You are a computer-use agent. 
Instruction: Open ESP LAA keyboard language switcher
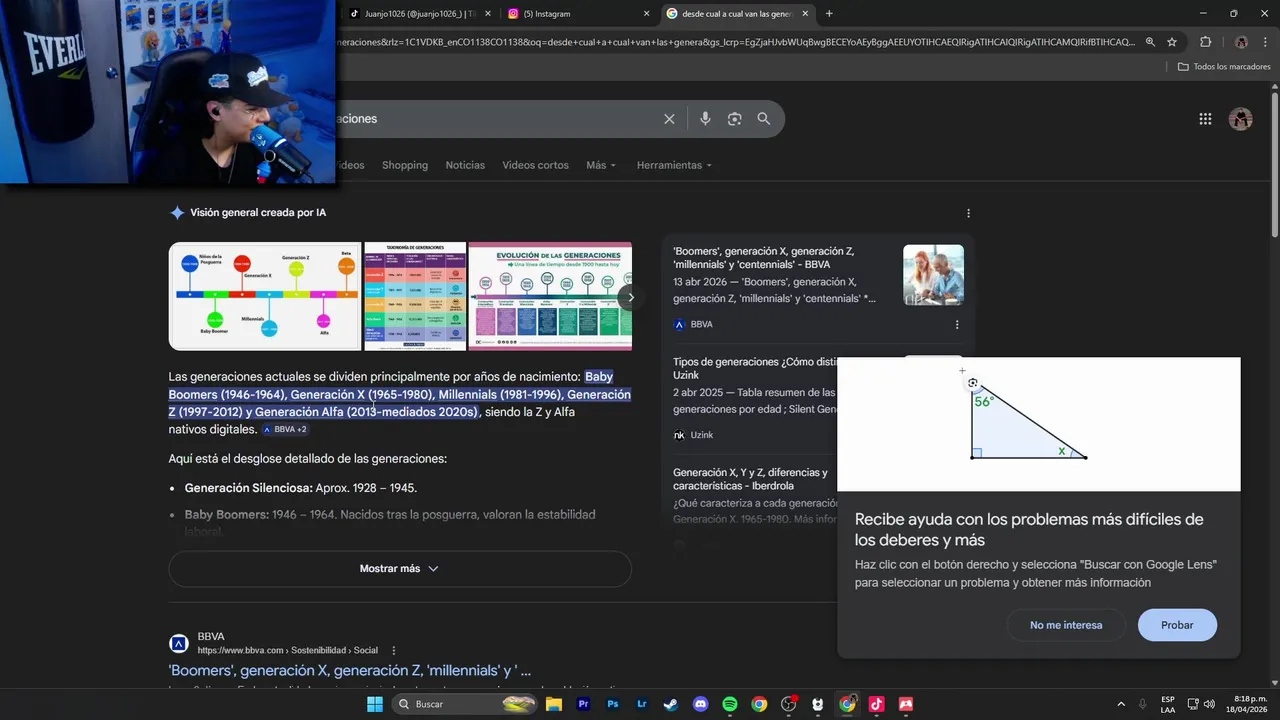tap(1168, 704)
